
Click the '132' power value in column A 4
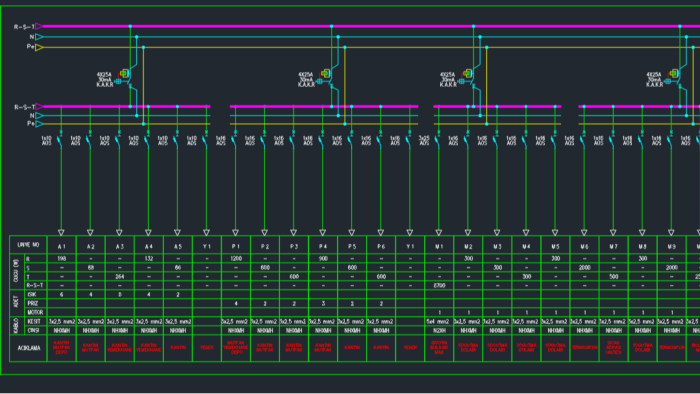(149, 258)
